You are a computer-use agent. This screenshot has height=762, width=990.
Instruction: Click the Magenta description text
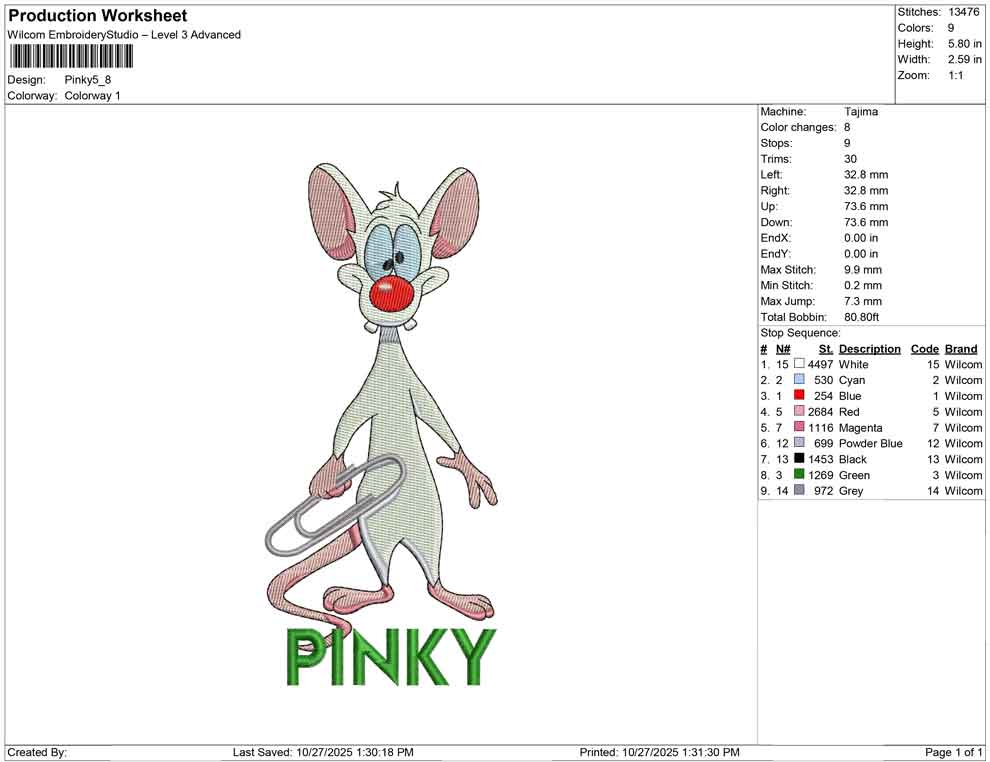pyautogui.click(x=860, y=427)
